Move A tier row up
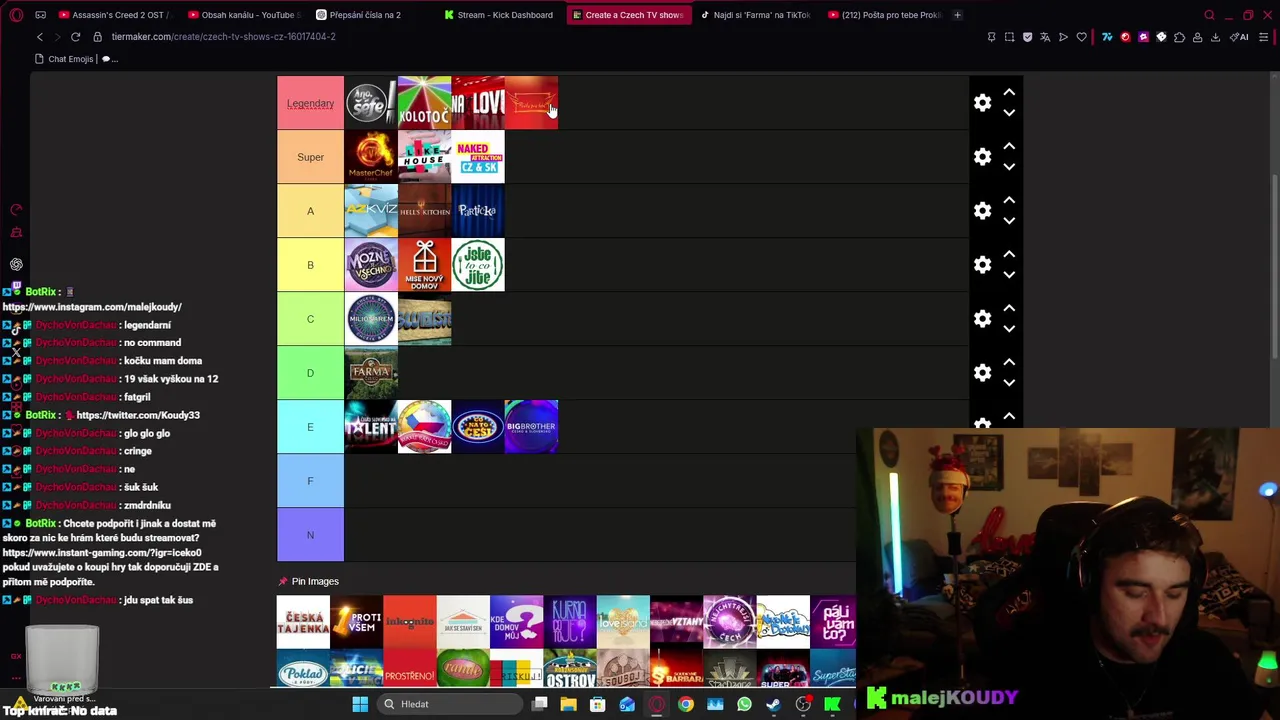This screenshot has width=1280, height=720. point(1009,200)
